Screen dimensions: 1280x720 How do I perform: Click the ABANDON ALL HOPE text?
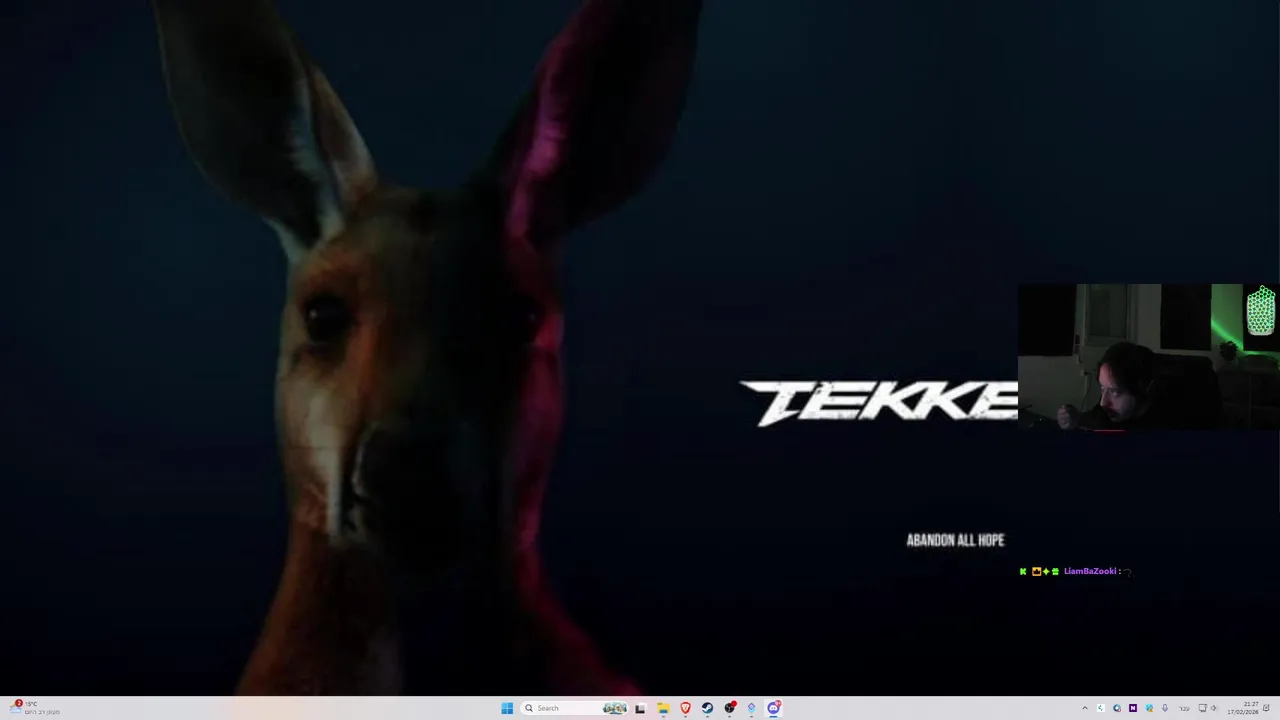pyautogui.click(x=955, y=540)
